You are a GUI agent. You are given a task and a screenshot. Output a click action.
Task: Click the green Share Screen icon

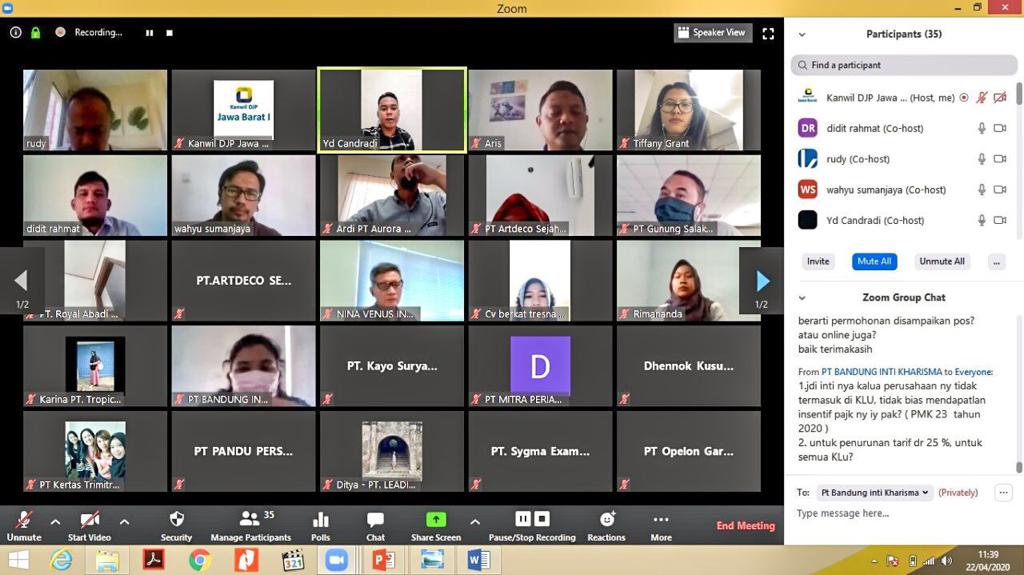(435, 520)
